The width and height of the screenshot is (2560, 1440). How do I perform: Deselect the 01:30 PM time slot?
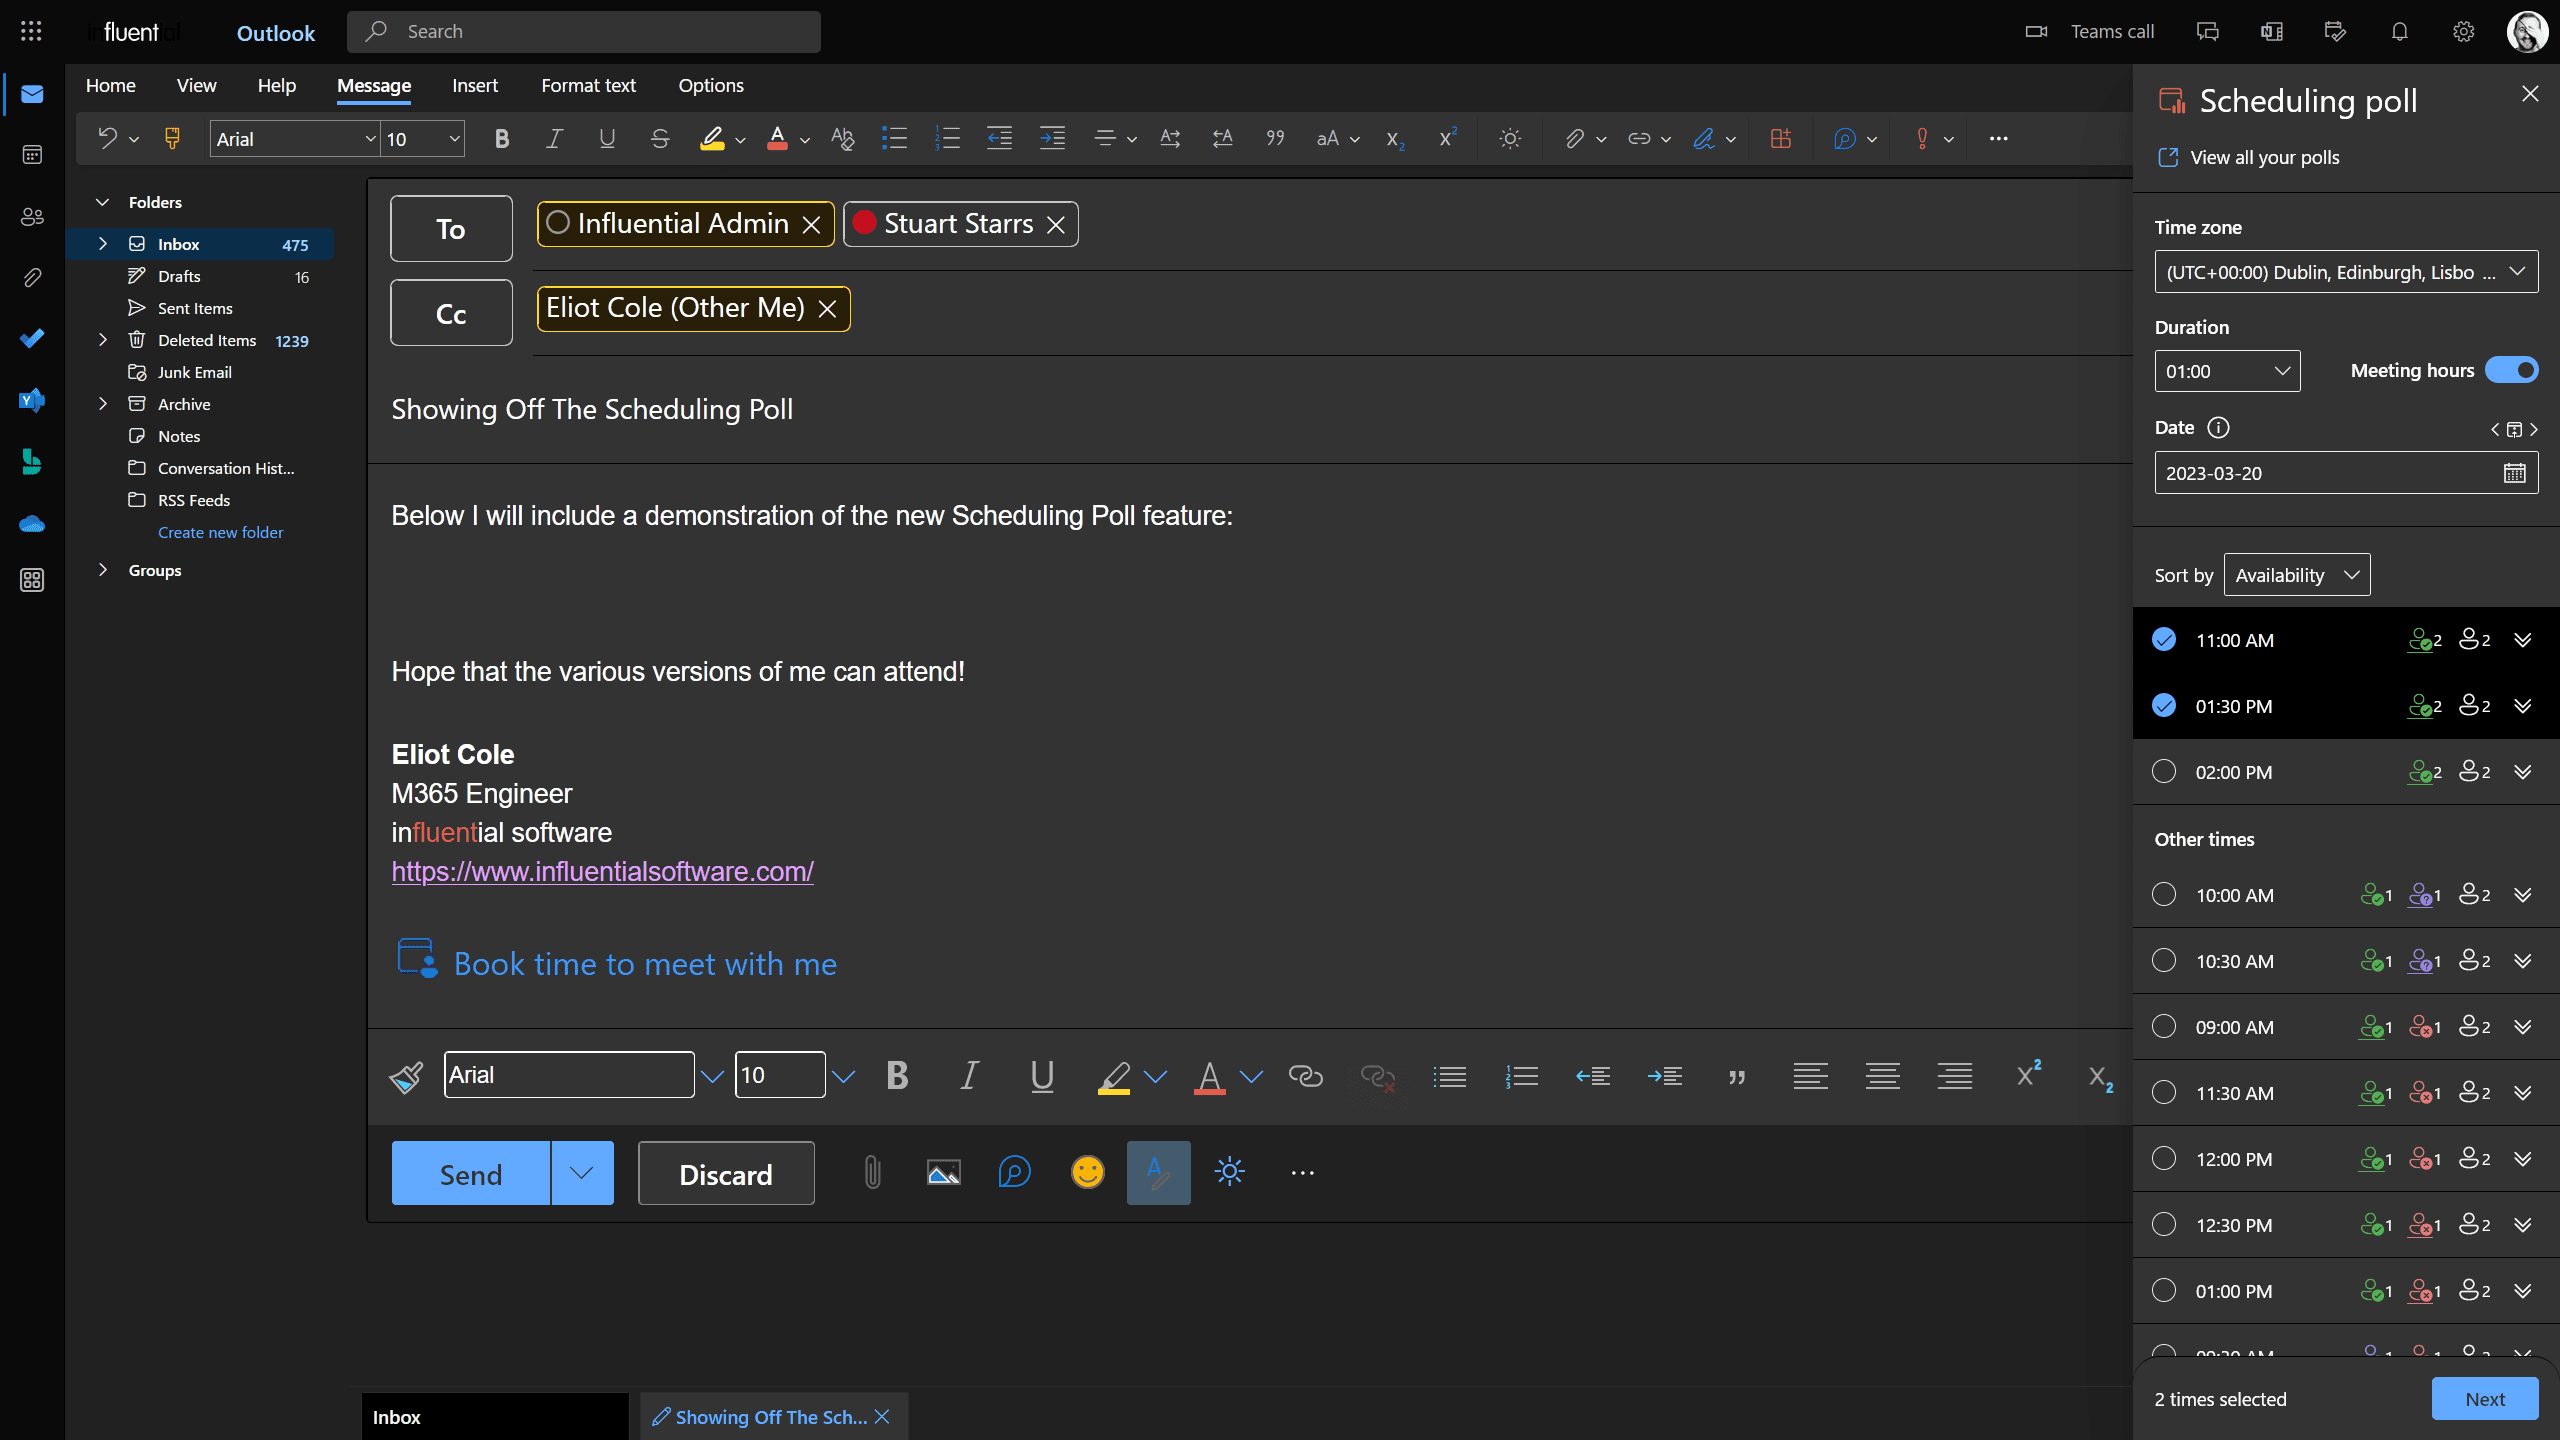pyautogui.click(x=2163, y=706)
